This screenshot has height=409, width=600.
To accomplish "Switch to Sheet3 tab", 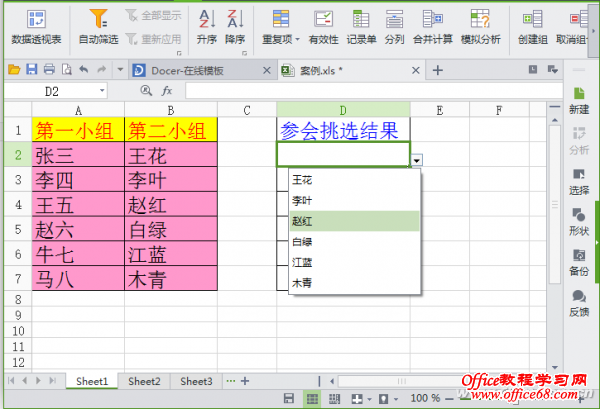I will [x=196, y=381].
